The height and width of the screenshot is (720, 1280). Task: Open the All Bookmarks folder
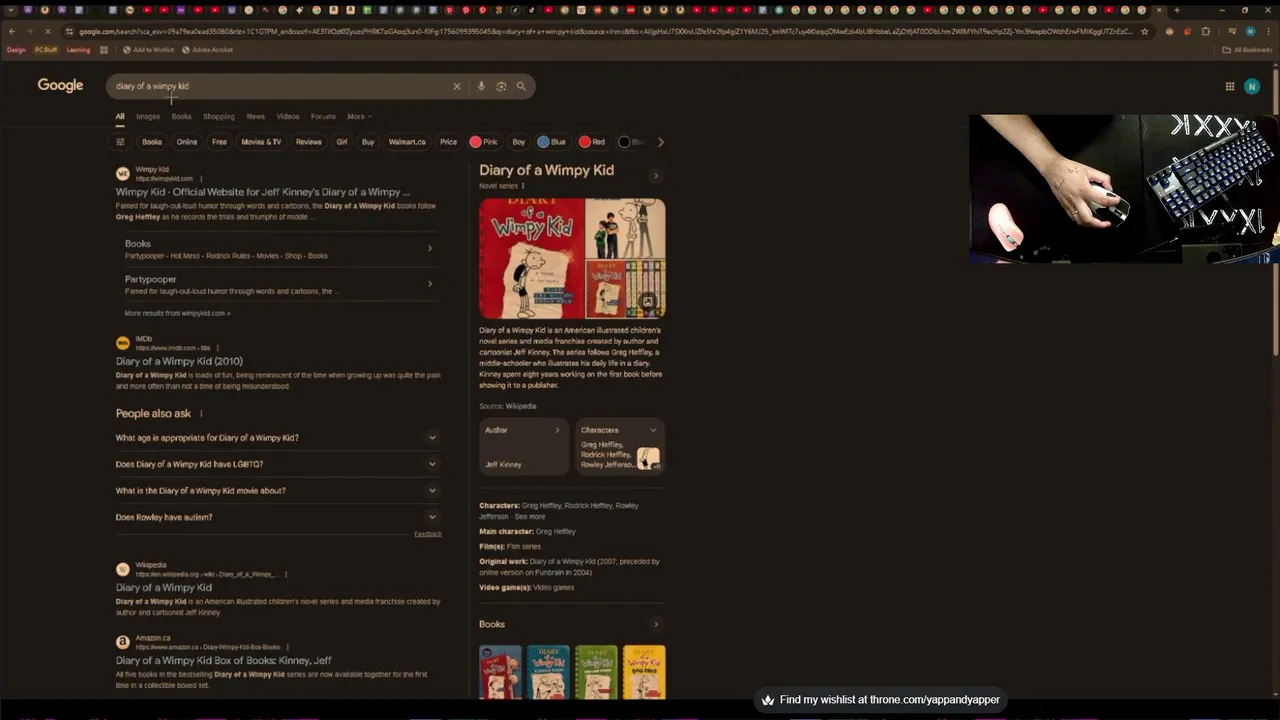pos(1247,50)
